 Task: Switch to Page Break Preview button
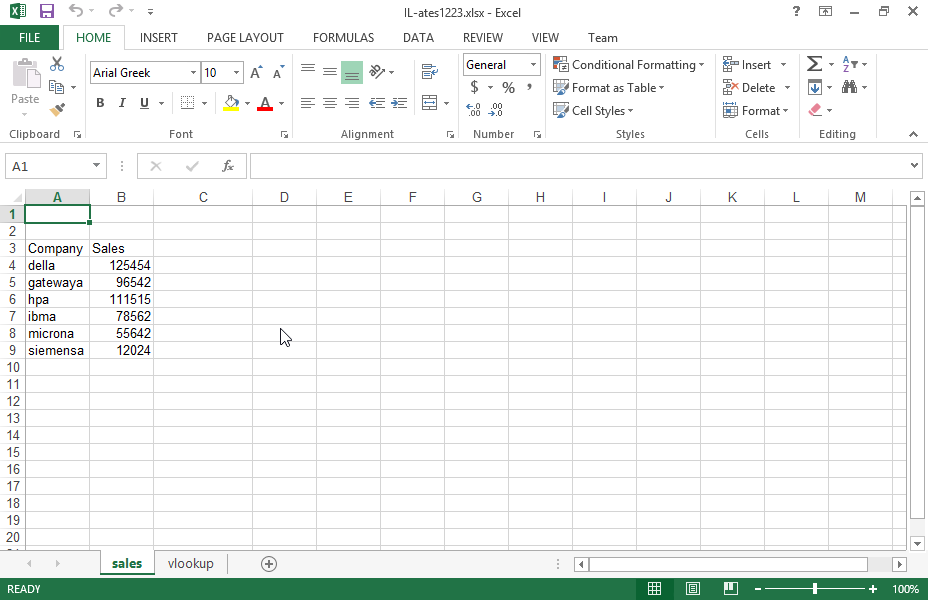pyautogui.click(x=730, y=588)
